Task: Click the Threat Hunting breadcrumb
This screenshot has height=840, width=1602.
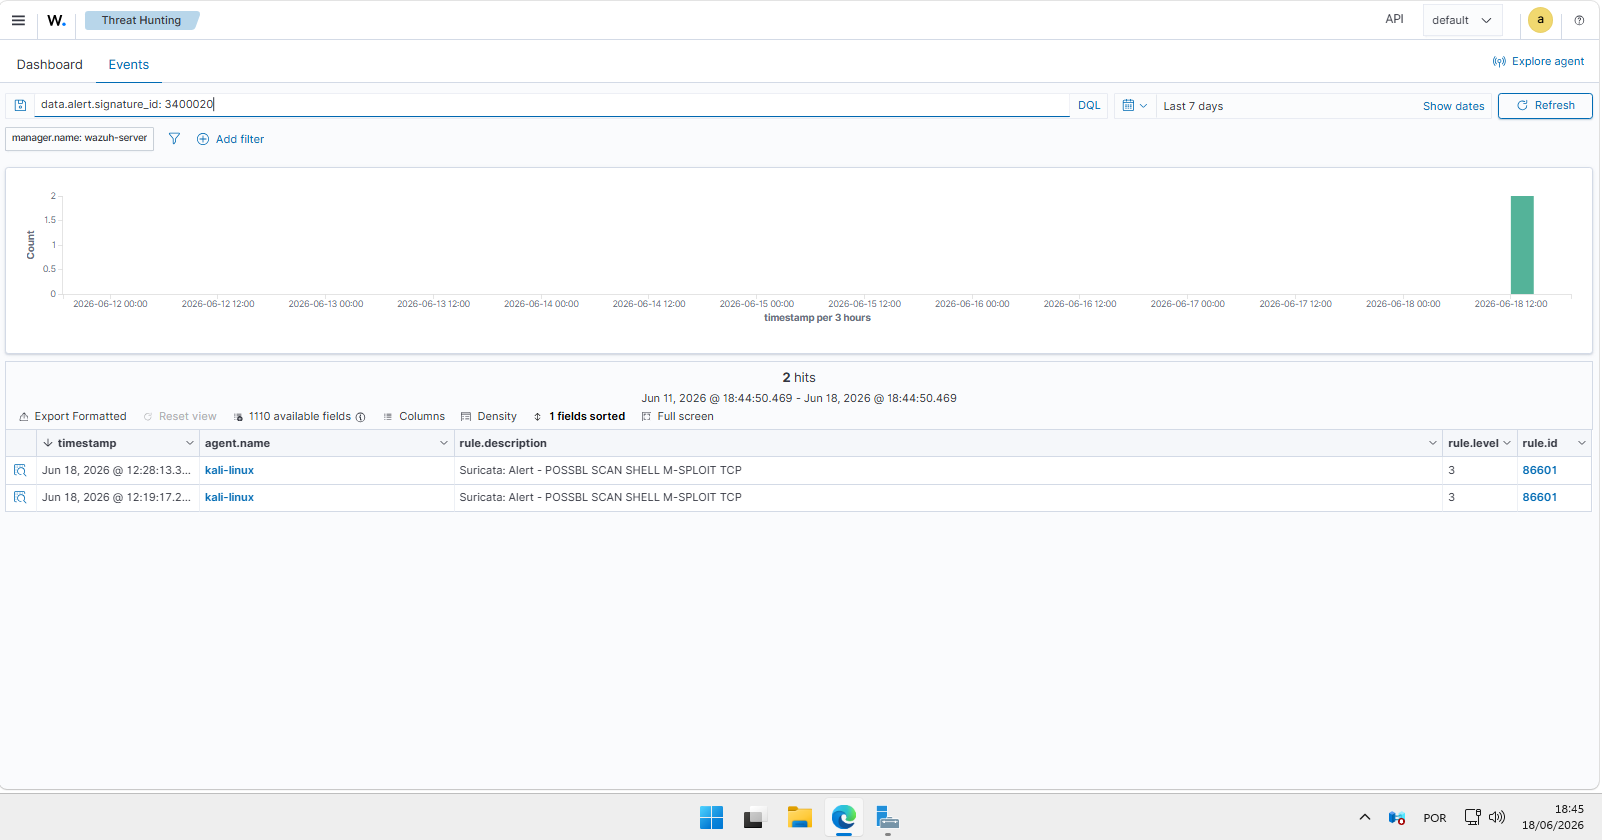Action: pos(141,20)
